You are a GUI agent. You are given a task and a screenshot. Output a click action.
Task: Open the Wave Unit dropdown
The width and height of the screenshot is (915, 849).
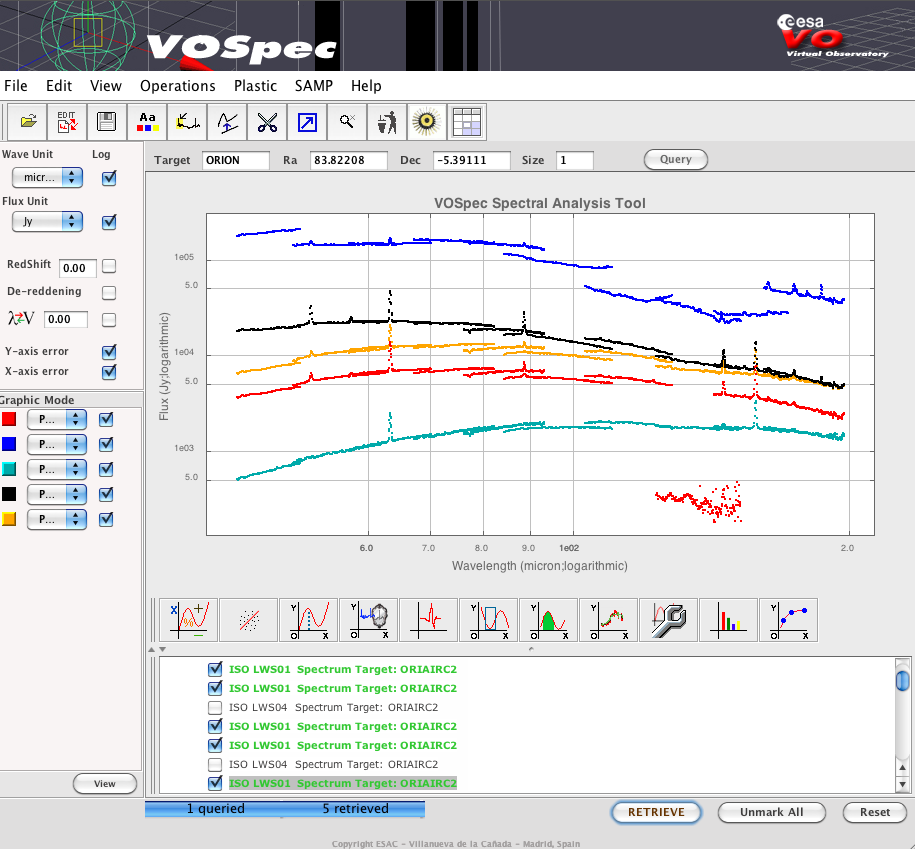click(x=47, y=177)
